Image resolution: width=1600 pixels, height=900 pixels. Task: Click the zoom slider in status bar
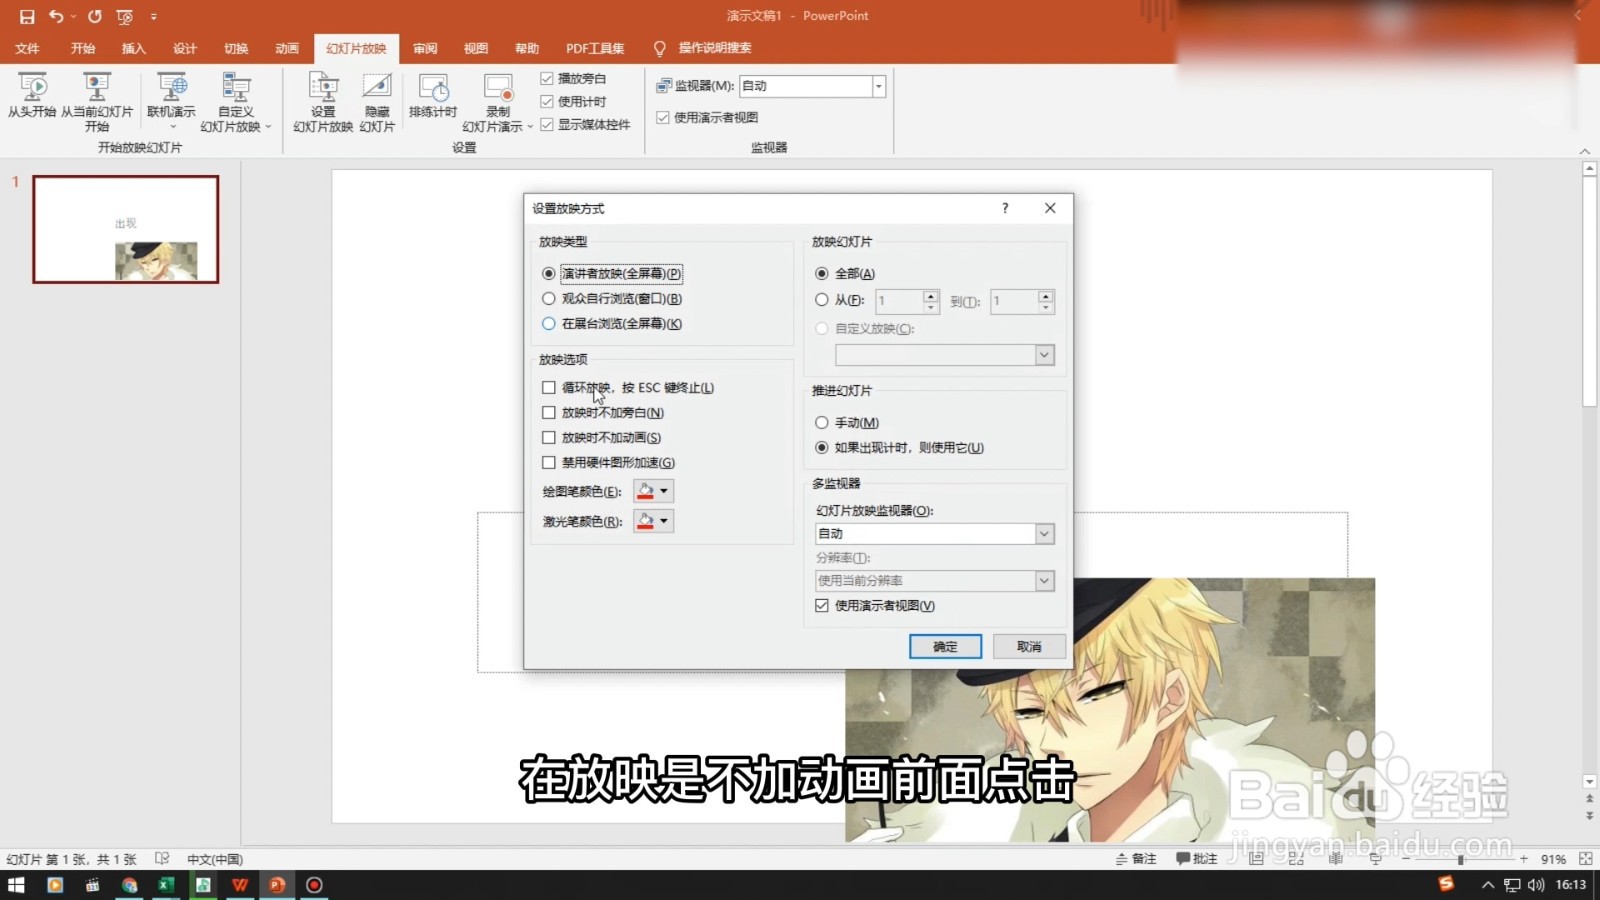(1461, 859)
